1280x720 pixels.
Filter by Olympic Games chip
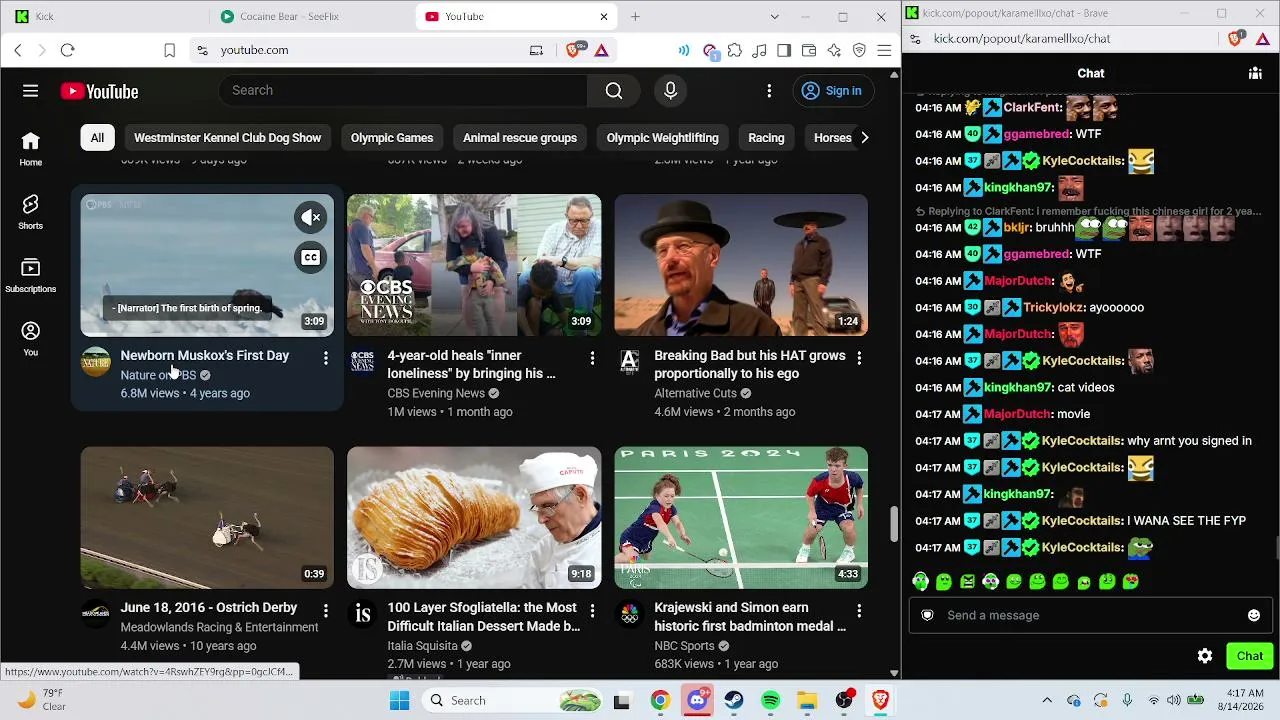(x=392, y=138)
